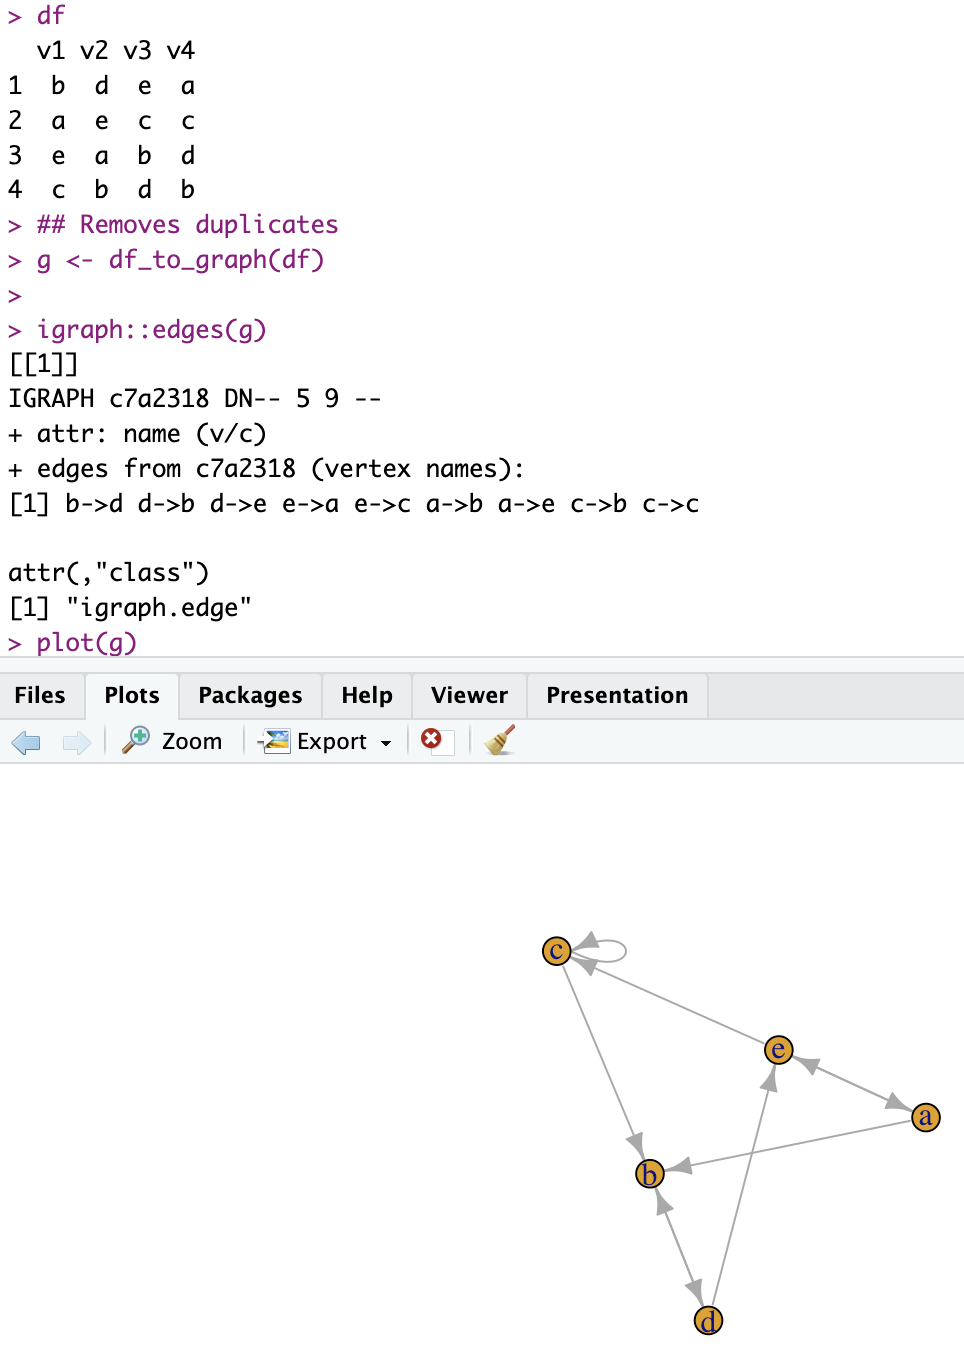Select the Plots tab
This screenshot has width=964, height=1360.
(132, 695)
